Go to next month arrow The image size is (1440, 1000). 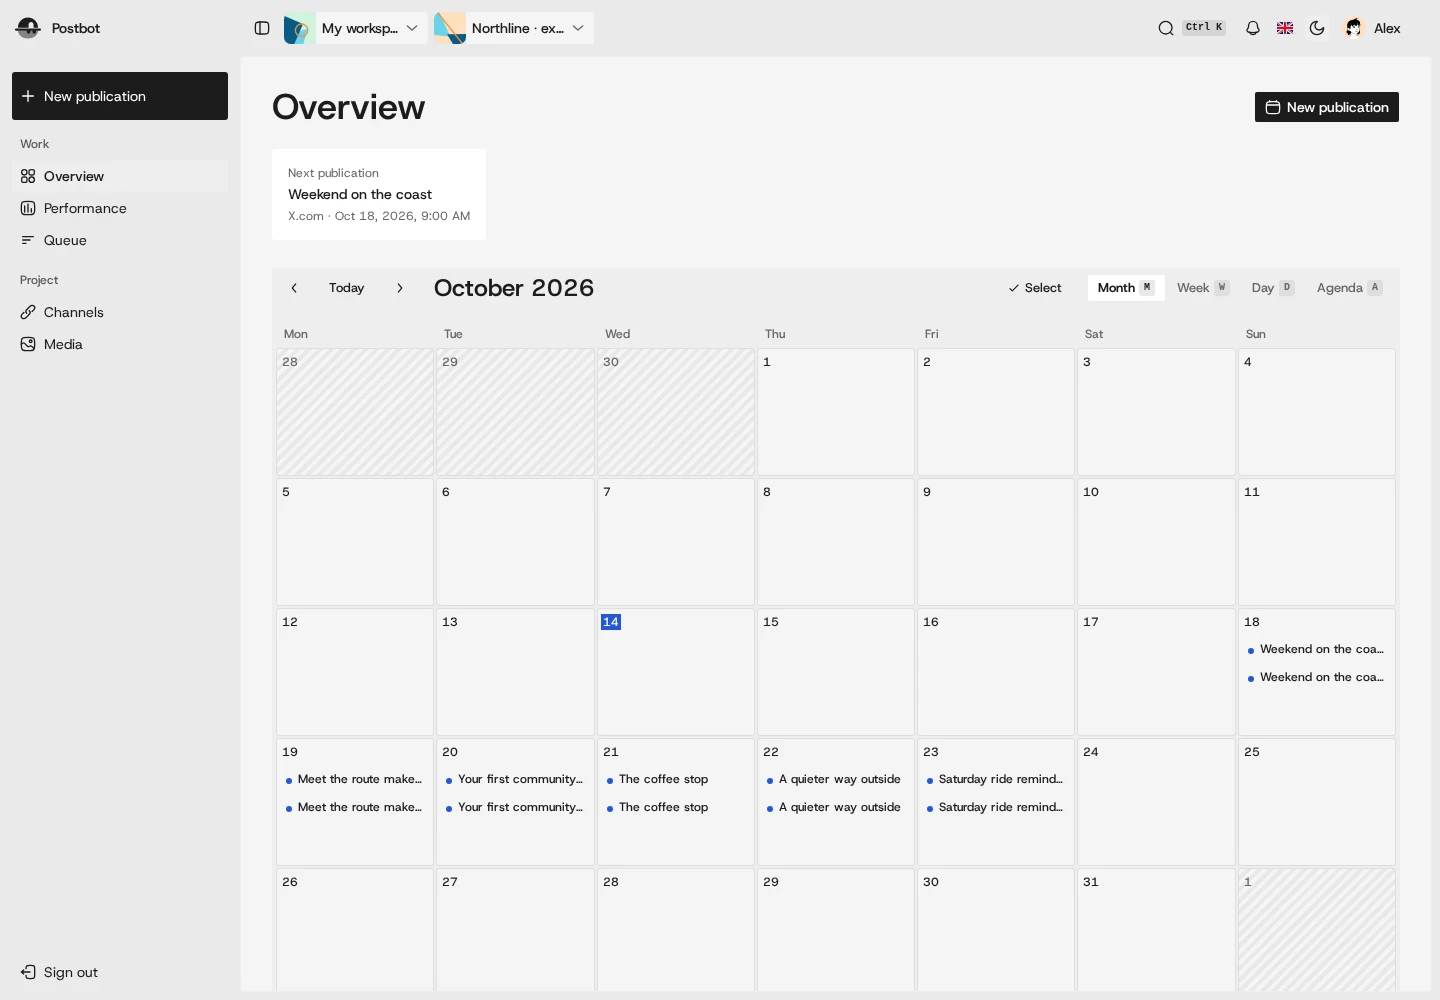tap(400, 288)
